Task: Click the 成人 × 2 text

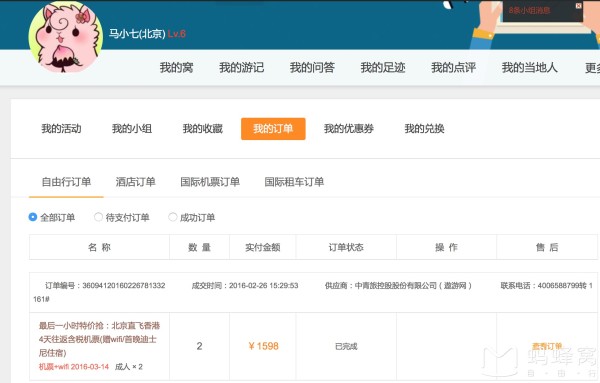Action: pyautogui.click(x=129, y=367)
